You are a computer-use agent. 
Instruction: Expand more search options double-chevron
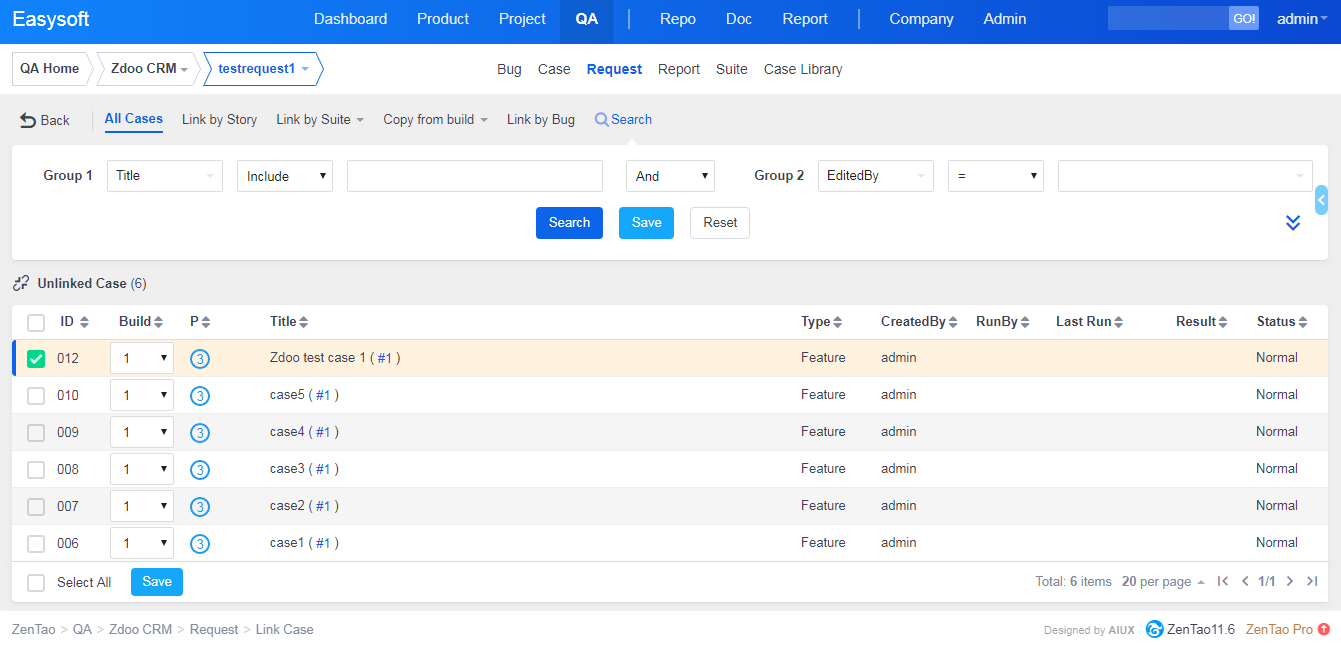coord(1292,223)
